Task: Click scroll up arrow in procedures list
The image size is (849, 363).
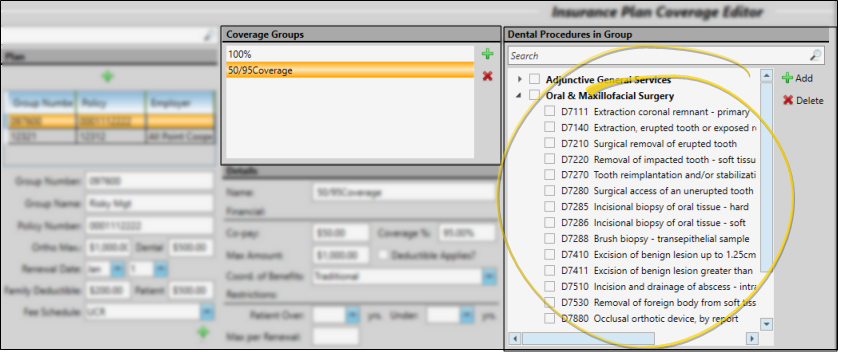Action: (766, 76)
